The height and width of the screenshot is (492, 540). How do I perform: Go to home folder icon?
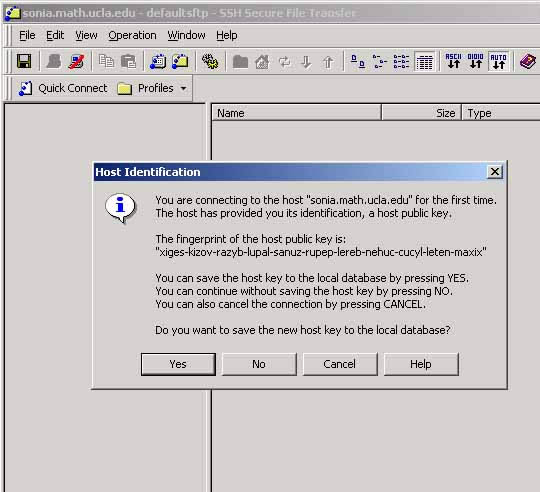[x=262, y=62]
